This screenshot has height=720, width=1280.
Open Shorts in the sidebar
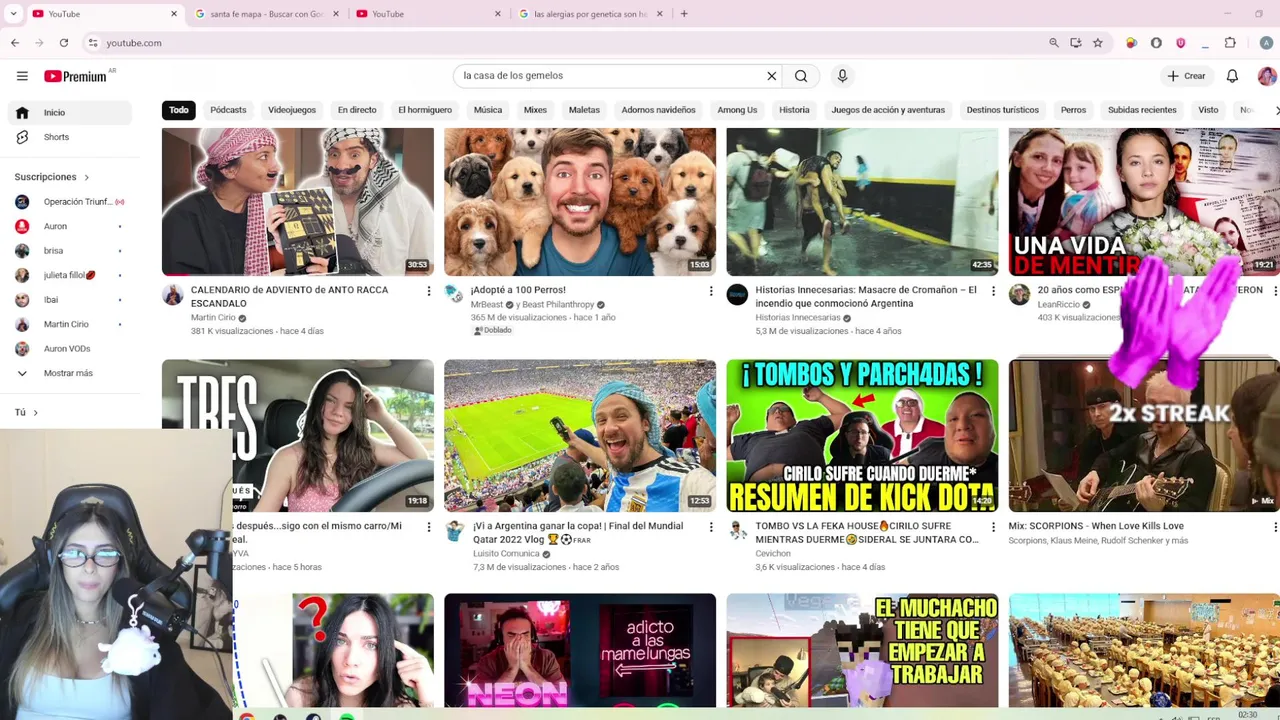click(x=69, y=137)
